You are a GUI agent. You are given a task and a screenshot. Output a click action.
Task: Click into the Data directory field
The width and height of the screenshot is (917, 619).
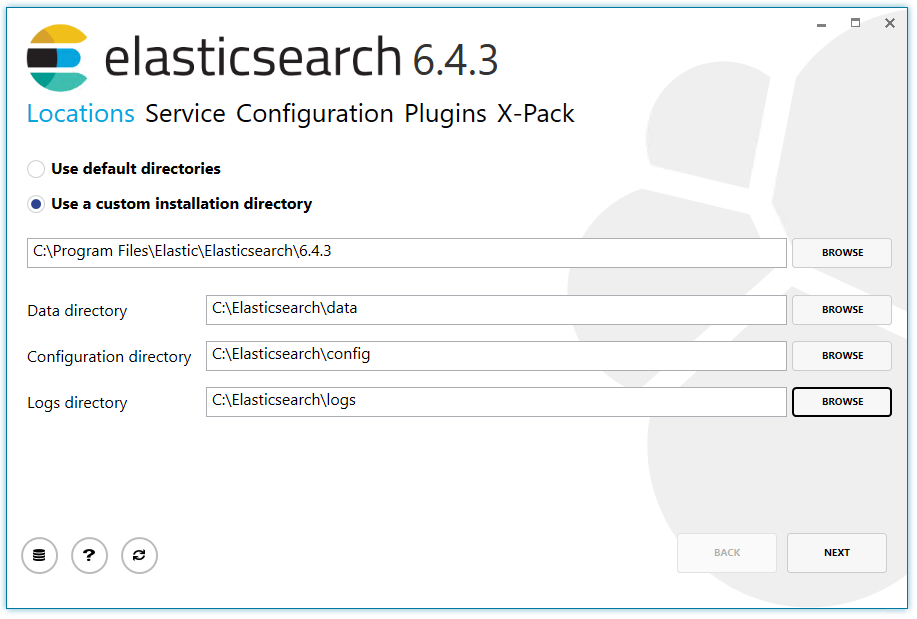[496, 310]
